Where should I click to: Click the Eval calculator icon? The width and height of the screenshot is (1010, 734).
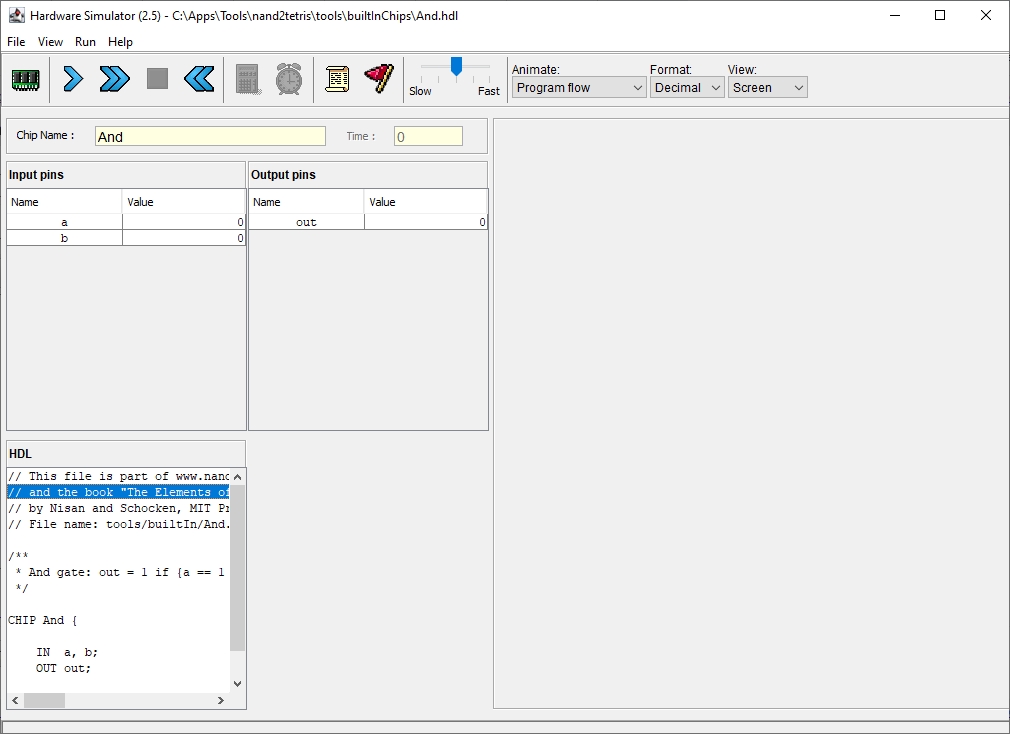[248, 79]
